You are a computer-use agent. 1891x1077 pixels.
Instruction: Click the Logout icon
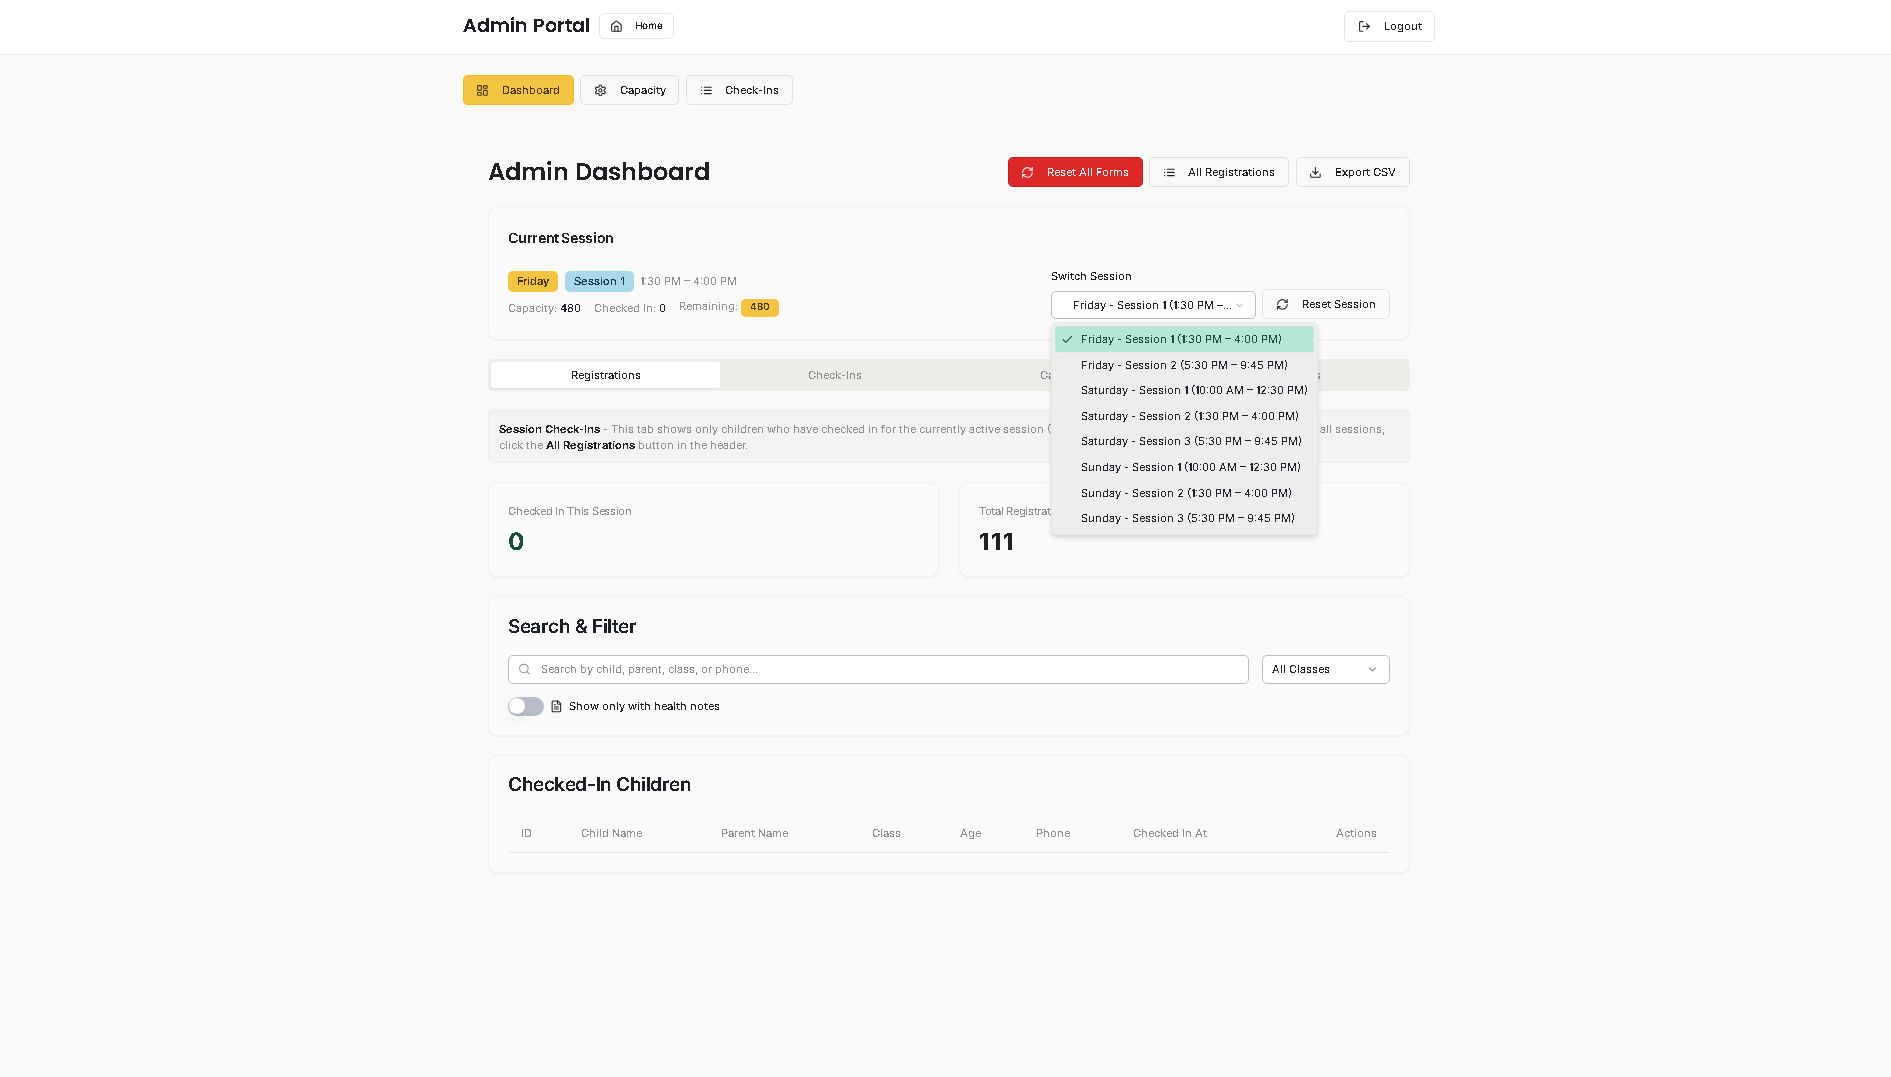coord(1364,27)
